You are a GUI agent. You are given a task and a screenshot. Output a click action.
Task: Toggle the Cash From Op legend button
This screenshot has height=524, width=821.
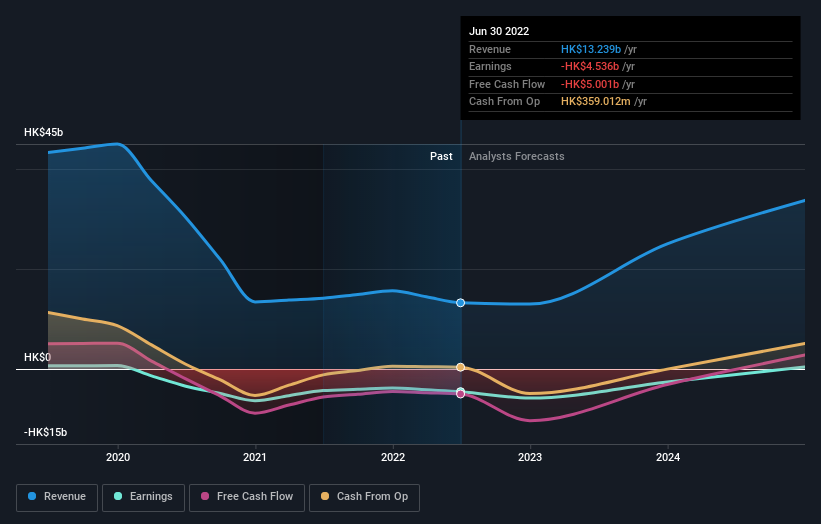[364, 497]
